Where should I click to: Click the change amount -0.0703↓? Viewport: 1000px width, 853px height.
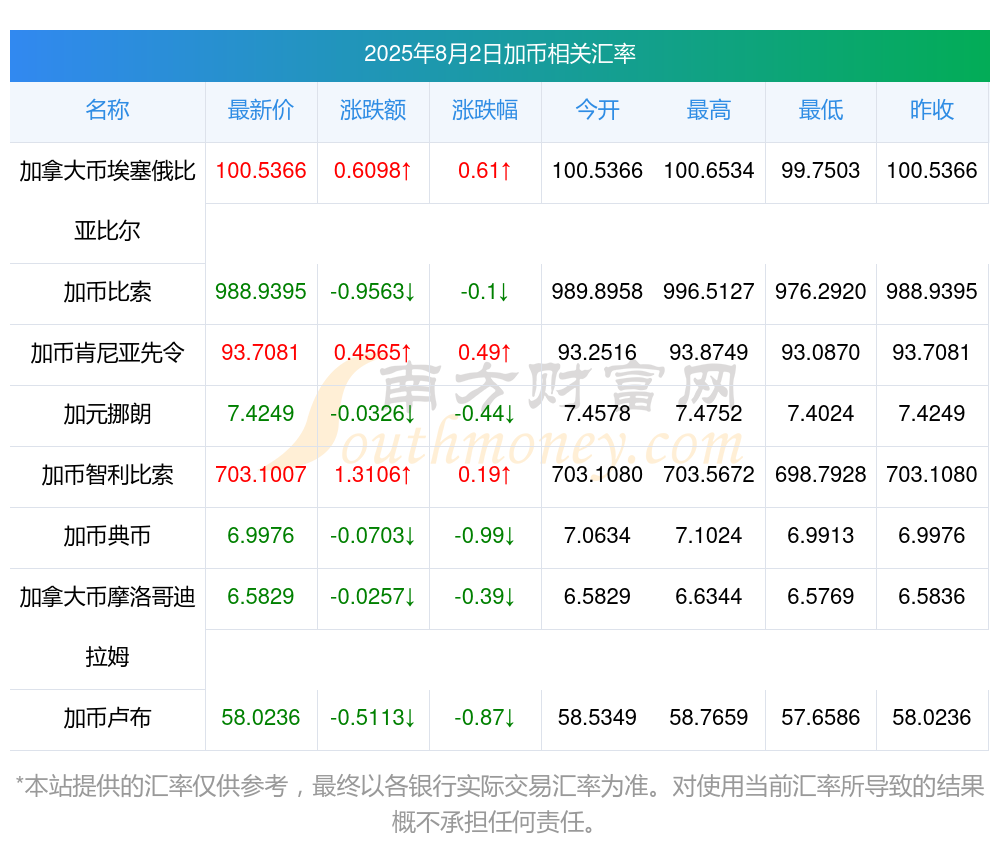(373, 536)
